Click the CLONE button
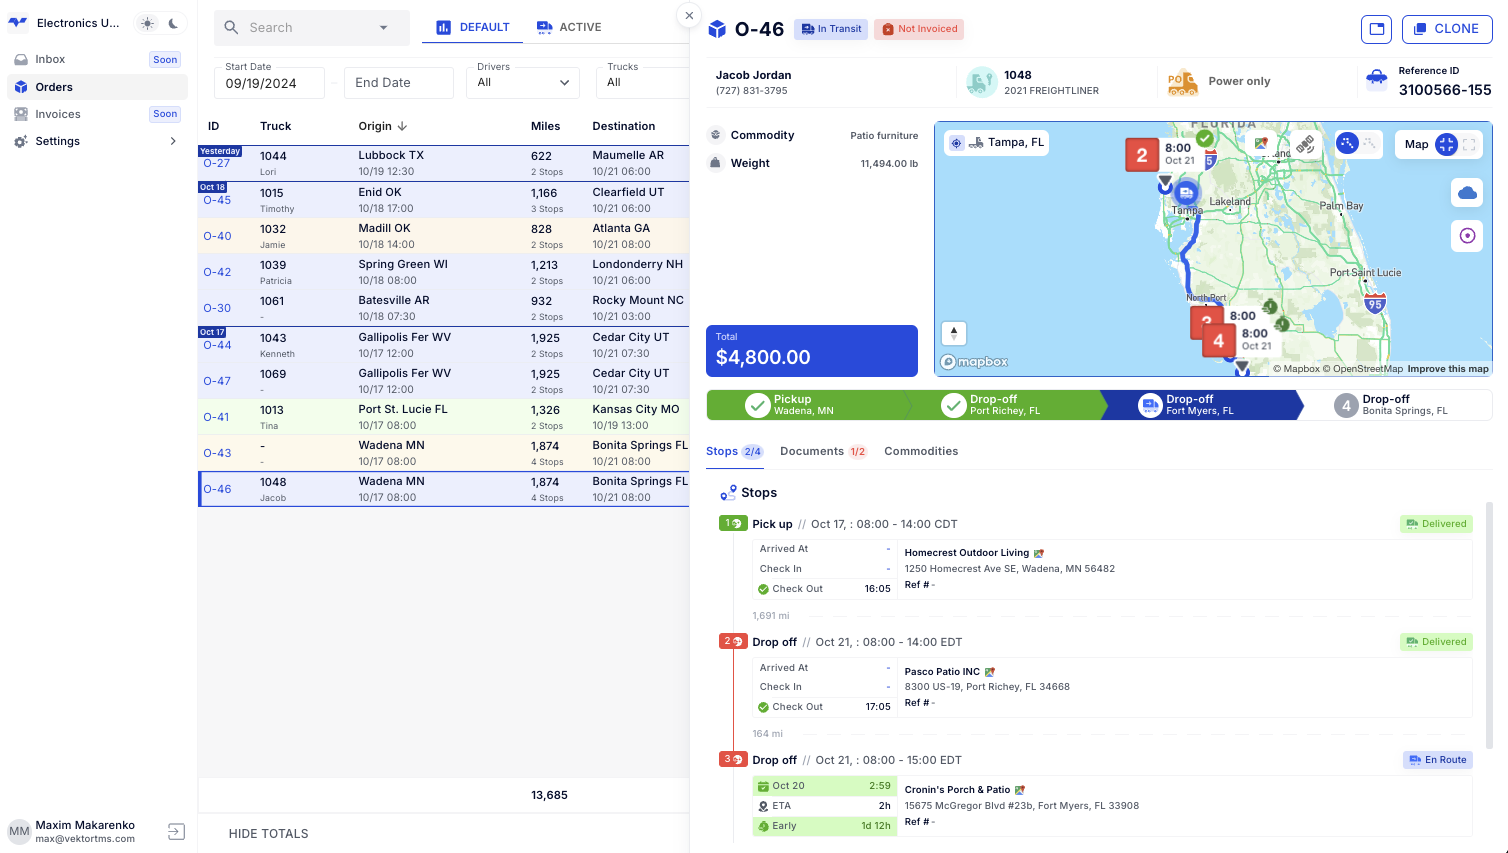 pyautogui.click(x=1446, y=29)
